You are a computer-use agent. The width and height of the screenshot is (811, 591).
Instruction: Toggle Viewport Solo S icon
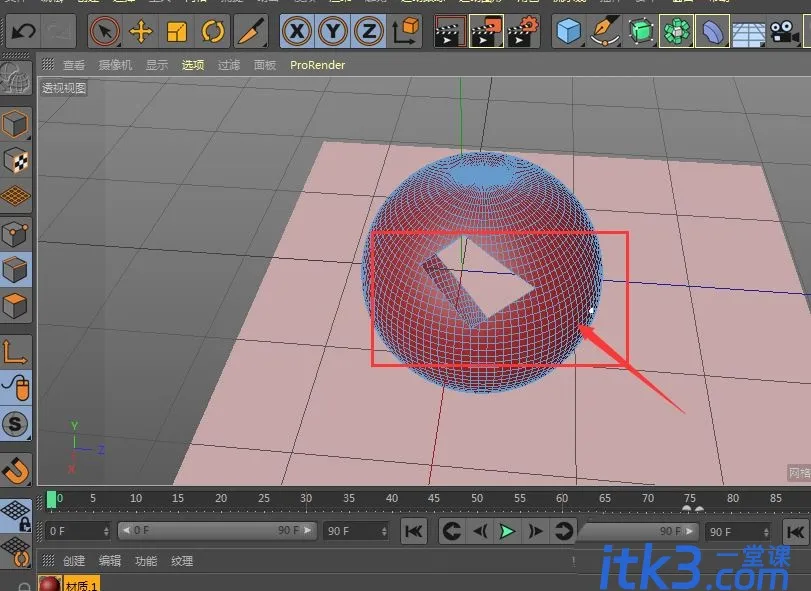pyautogui.click(x=16, y=424)
